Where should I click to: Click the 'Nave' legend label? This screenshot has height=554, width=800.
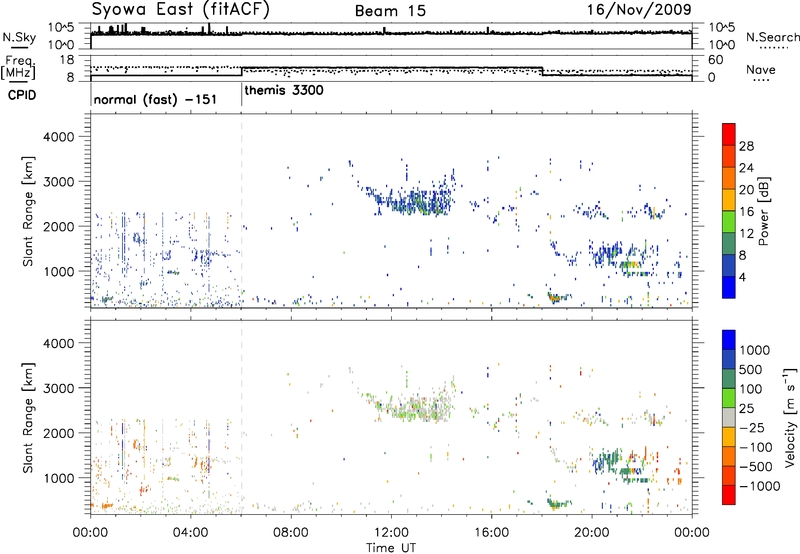[761, 69]
